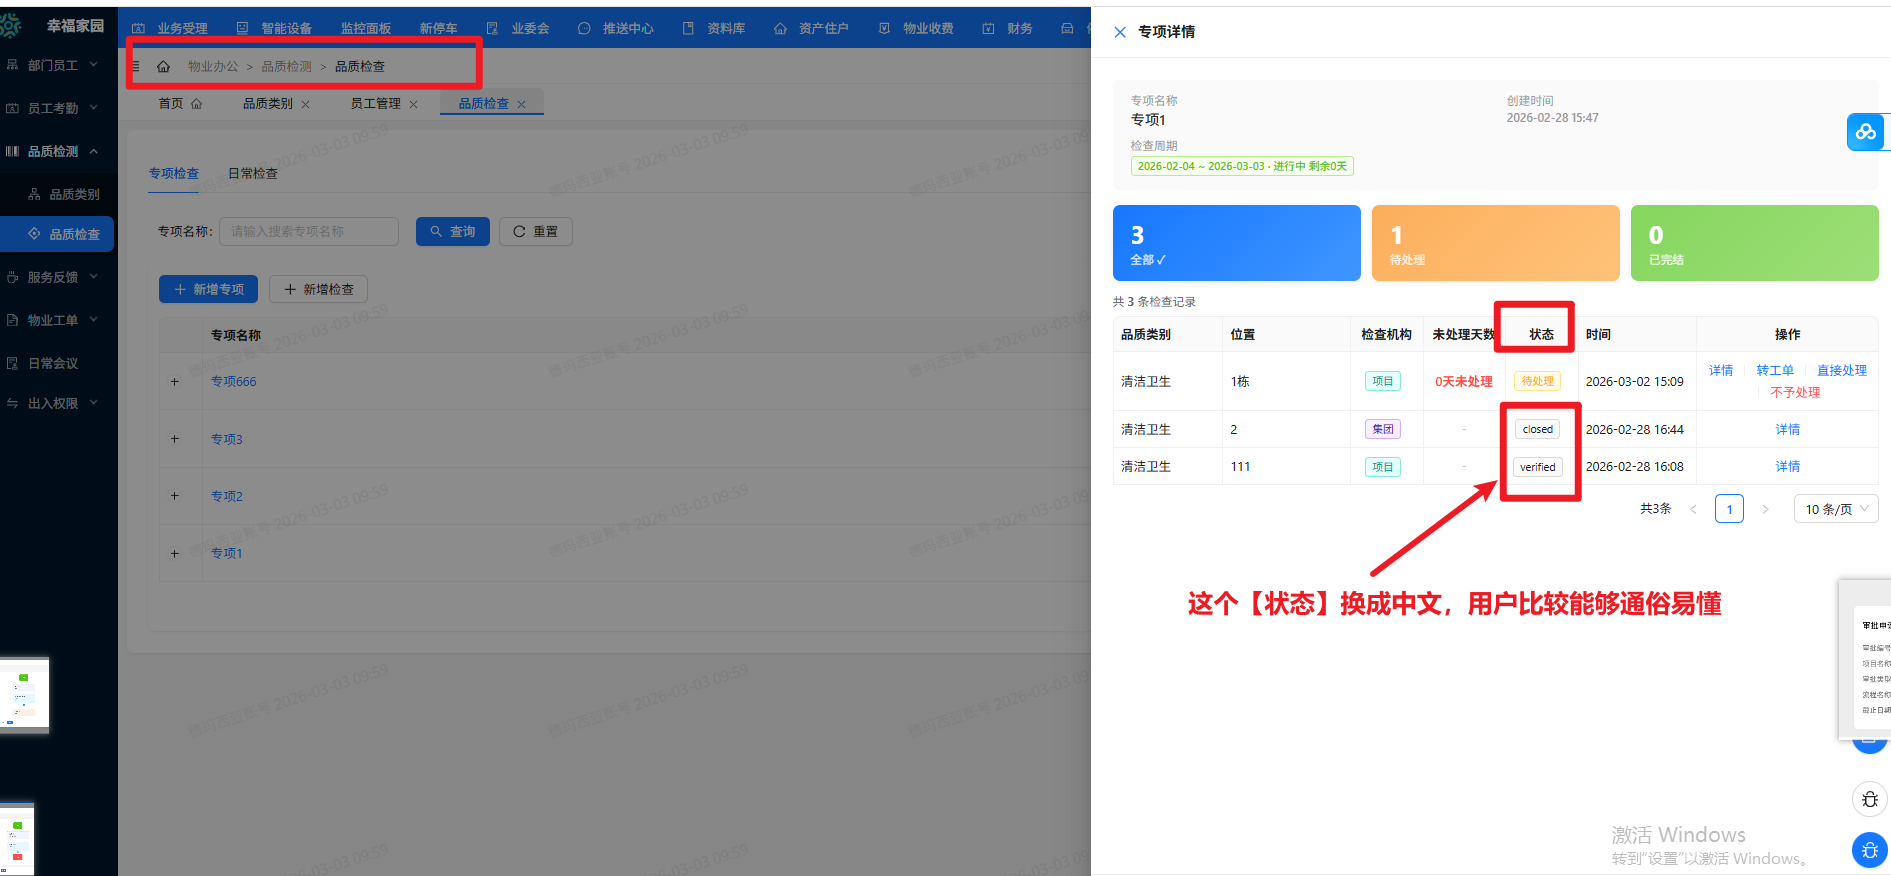
Task: Expand the 专项2 row
Action: pos(175,496)
